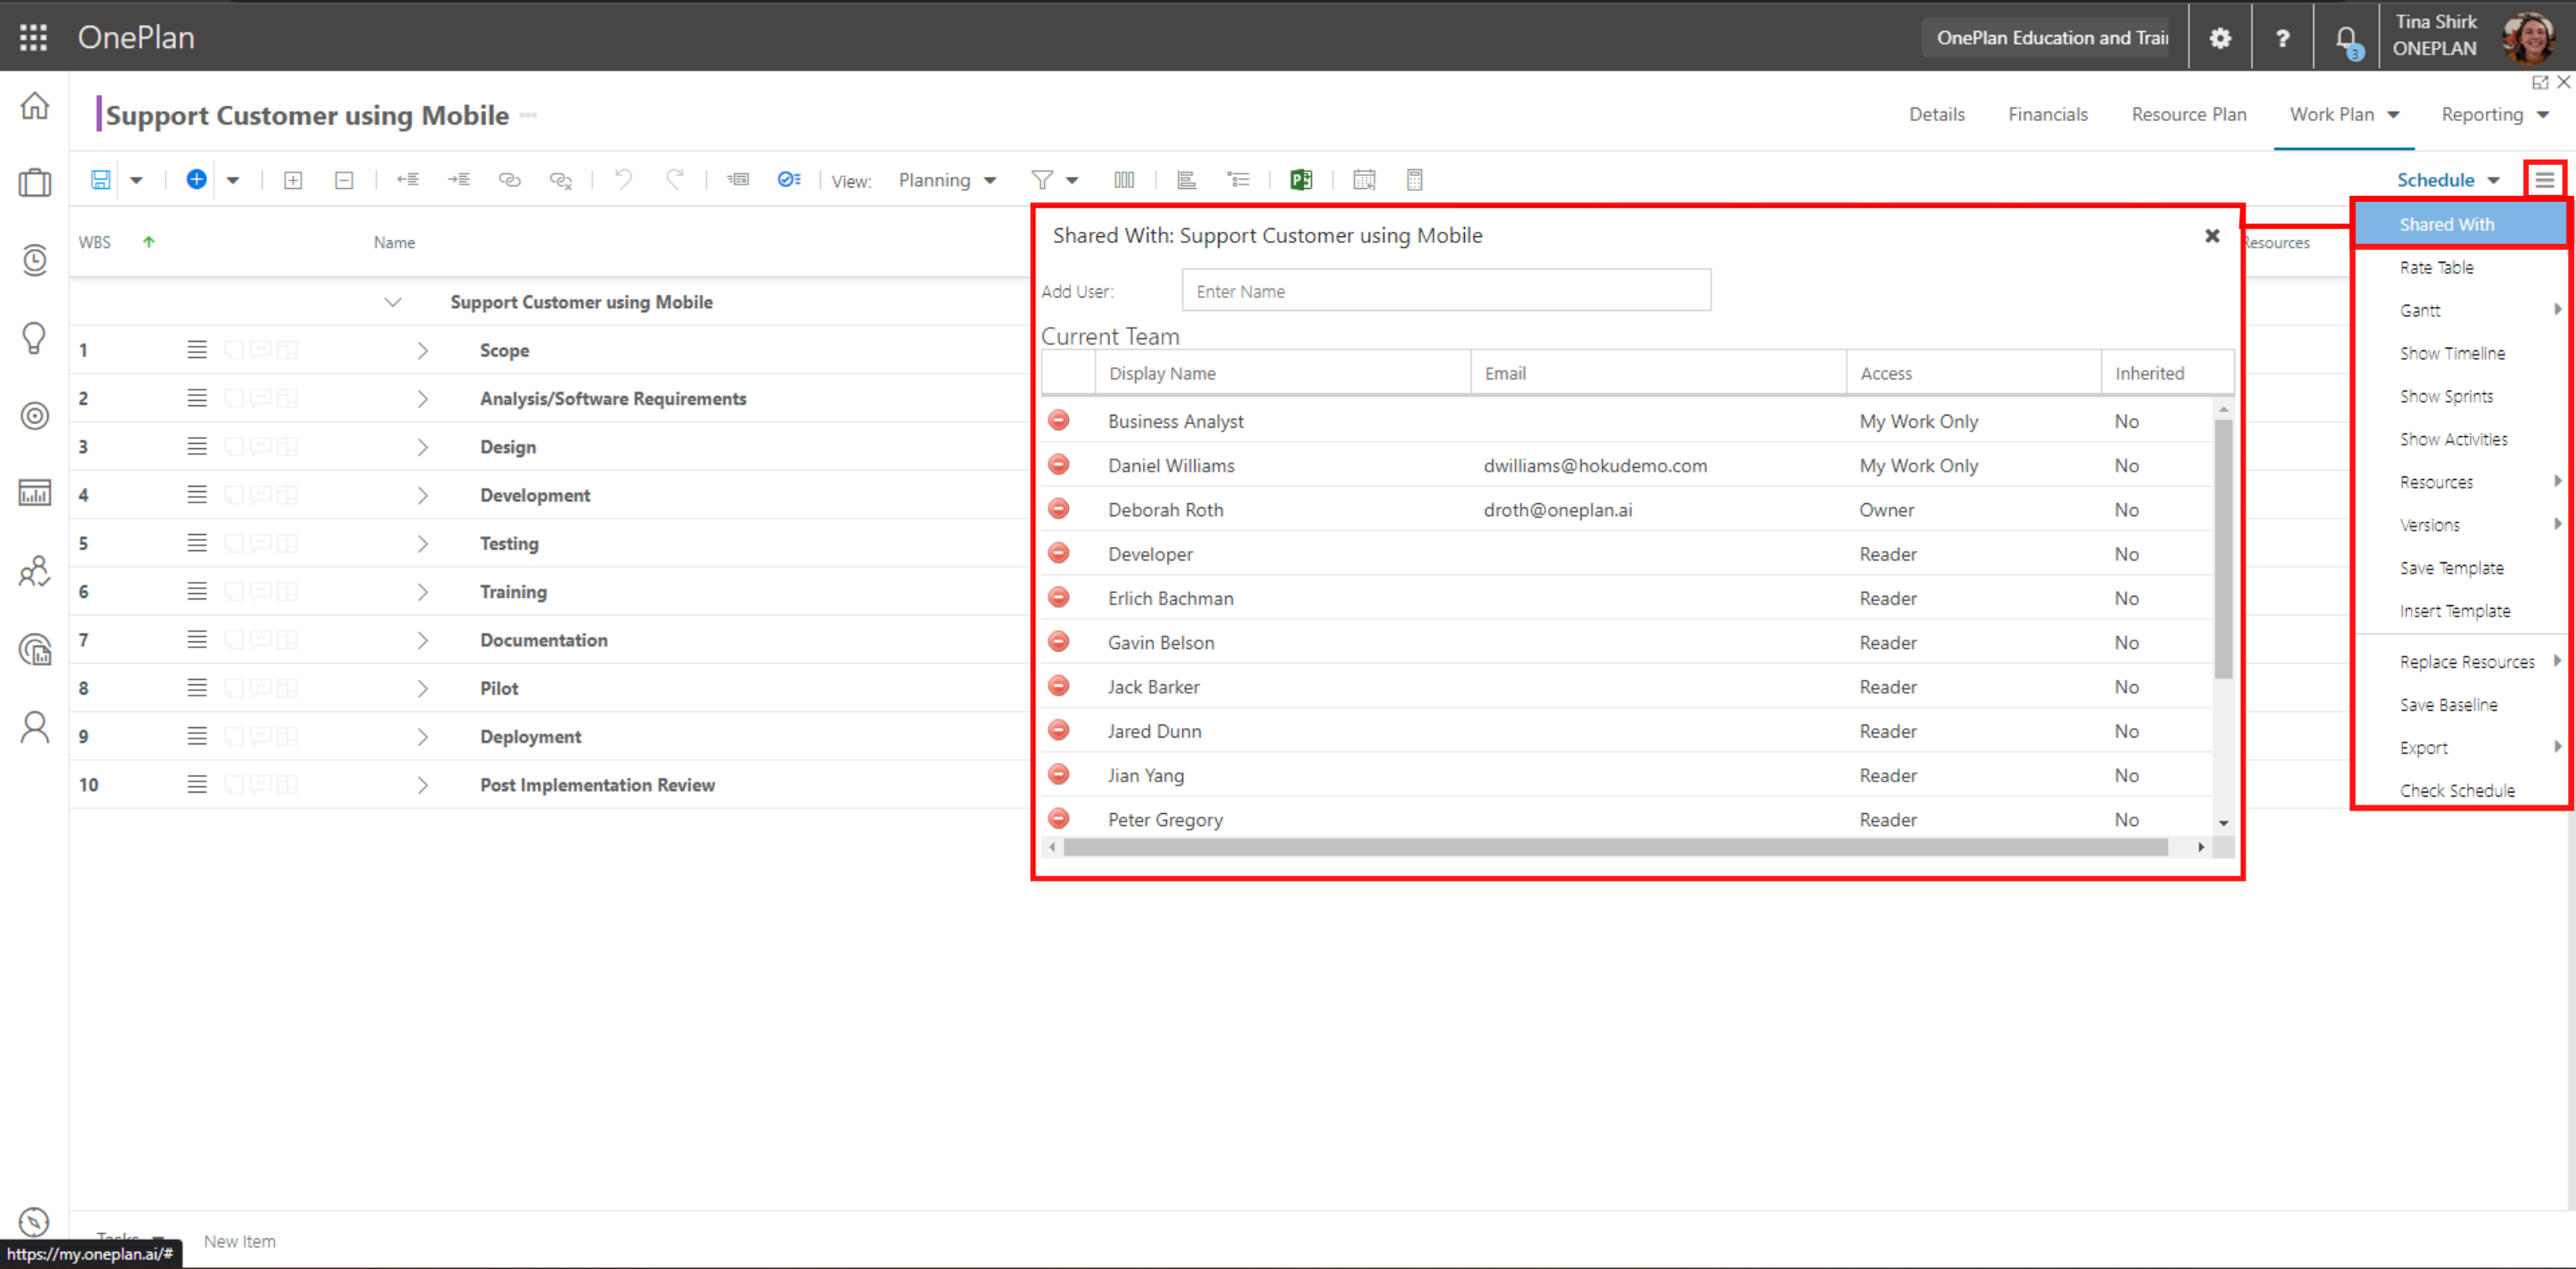Click the Shared With dialog horizontal scrollbar
The image size is (2576, 1269).
(1615, 847)
